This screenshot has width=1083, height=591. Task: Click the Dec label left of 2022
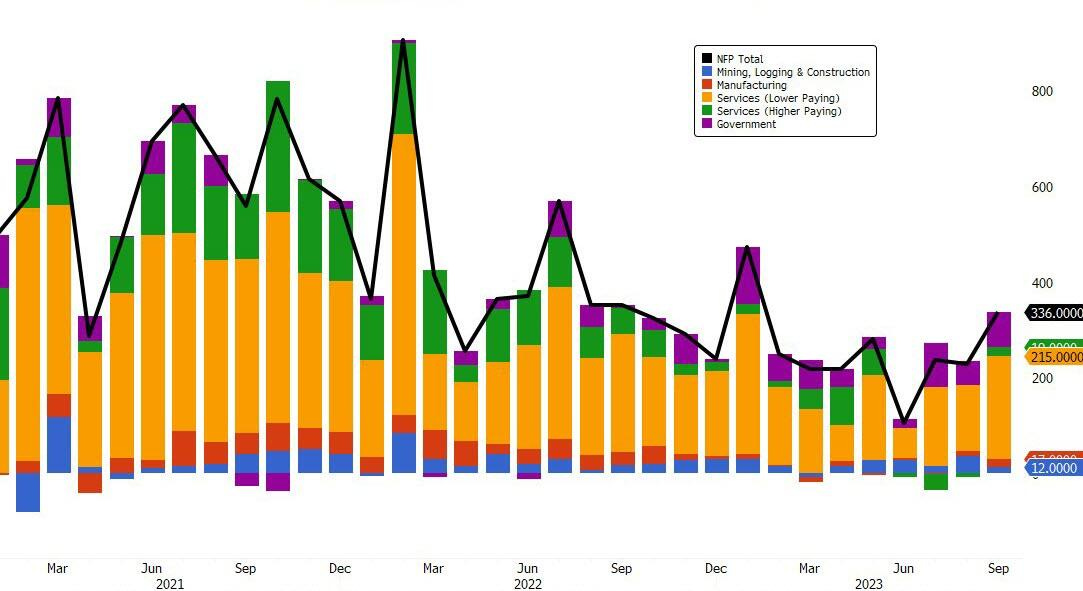click(340, 569)
